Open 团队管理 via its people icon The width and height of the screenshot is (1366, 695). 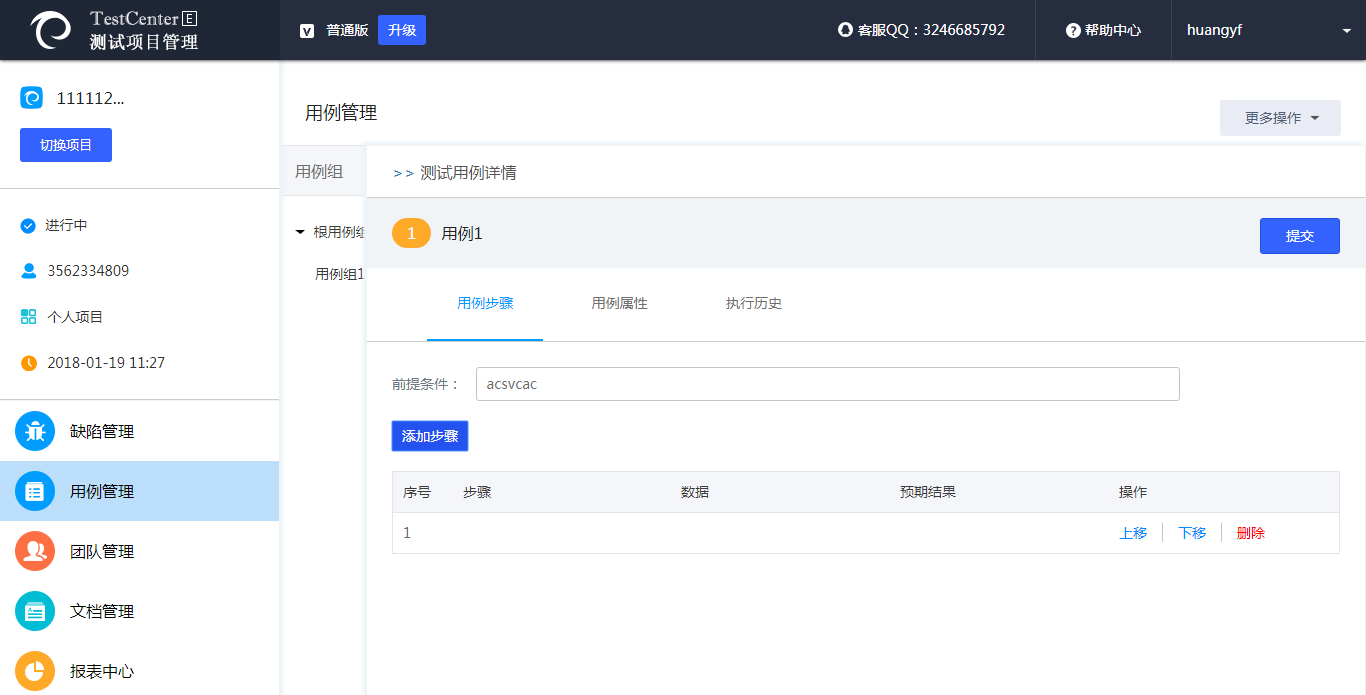click(35, 552)
